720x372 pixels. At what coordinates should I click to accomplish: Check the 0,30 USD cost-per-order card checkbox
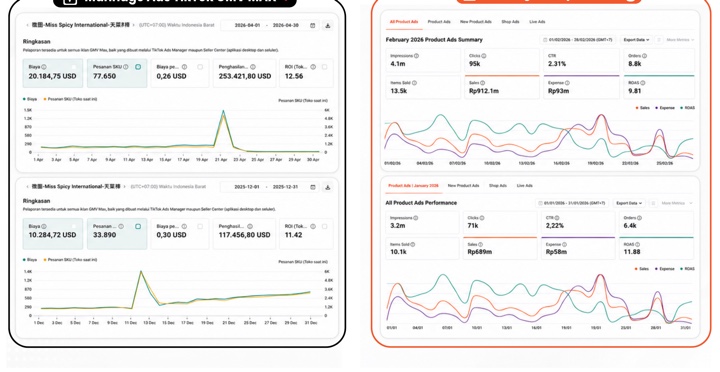tap(200, 226)
